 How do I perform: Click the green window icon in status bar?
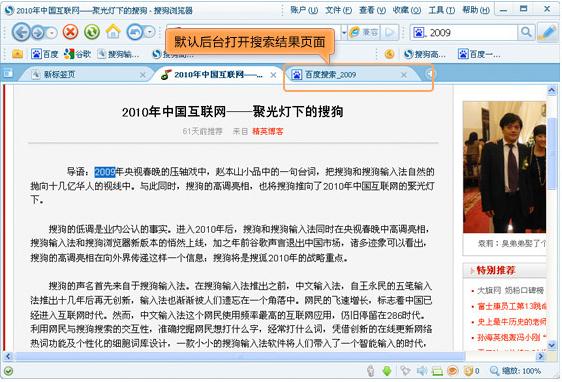pos(437,371)
